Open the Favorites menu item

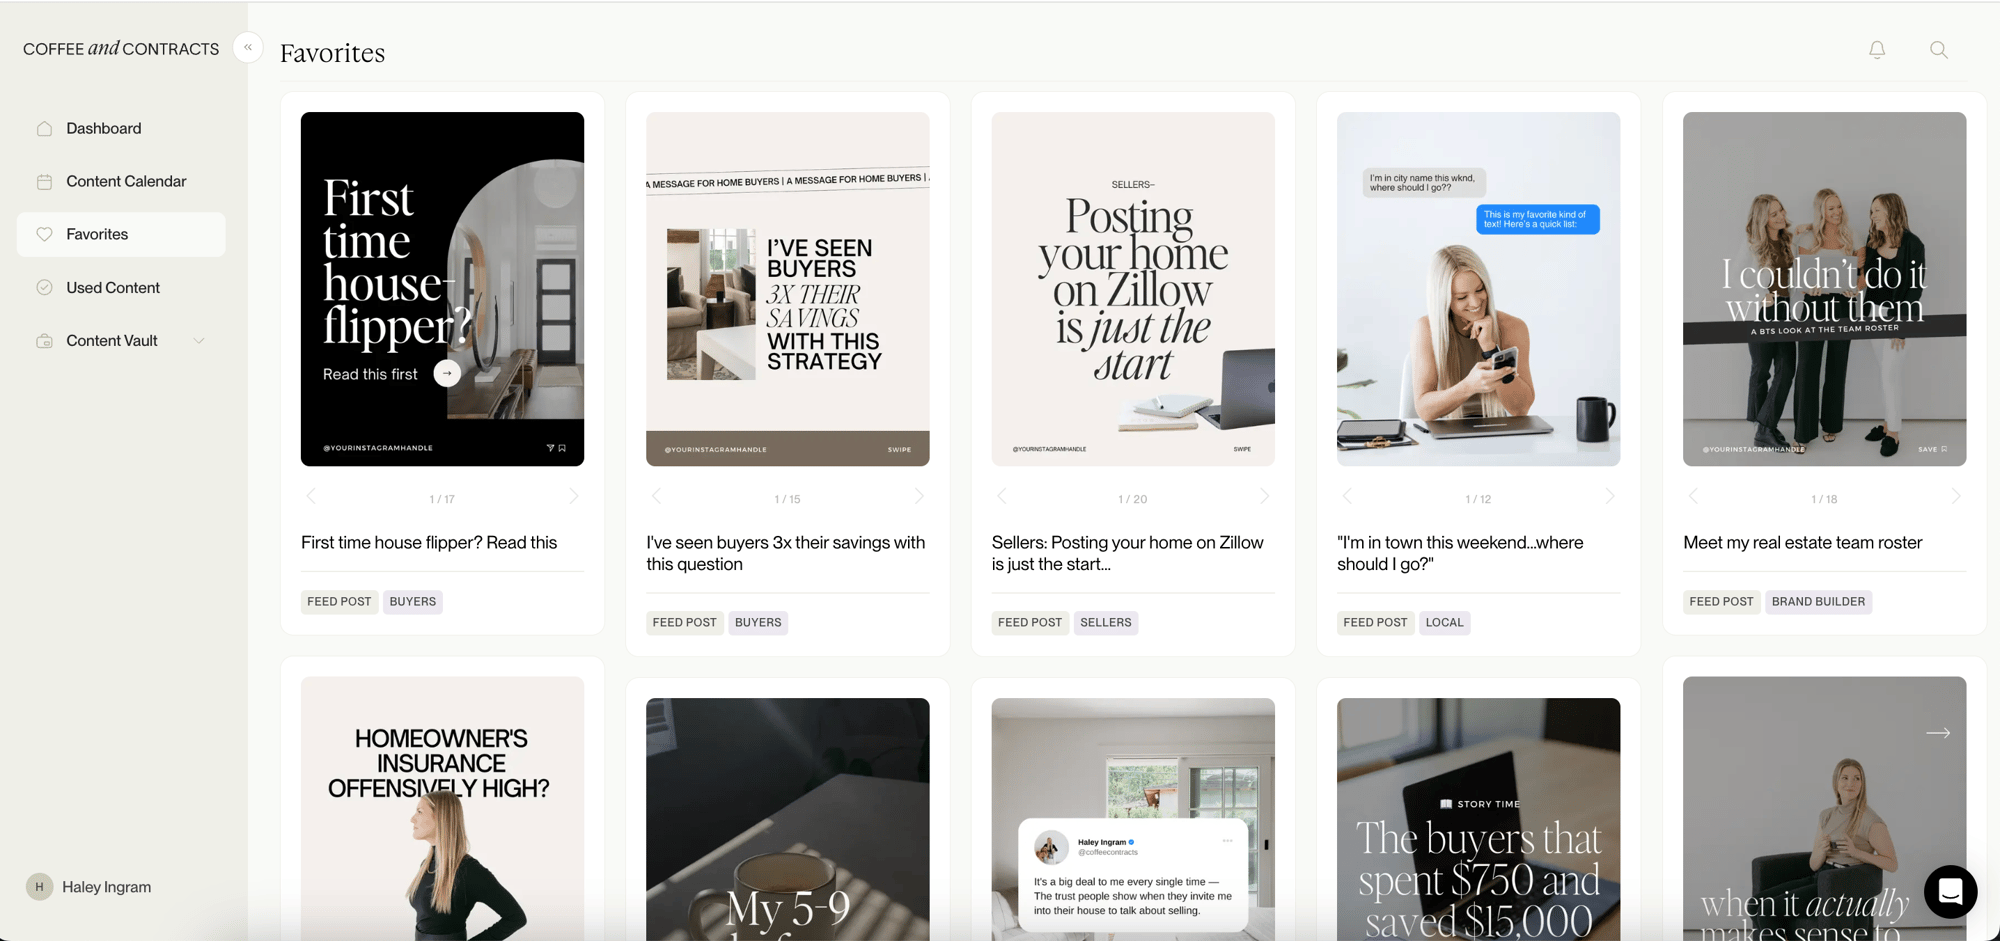tap(97, 234)
